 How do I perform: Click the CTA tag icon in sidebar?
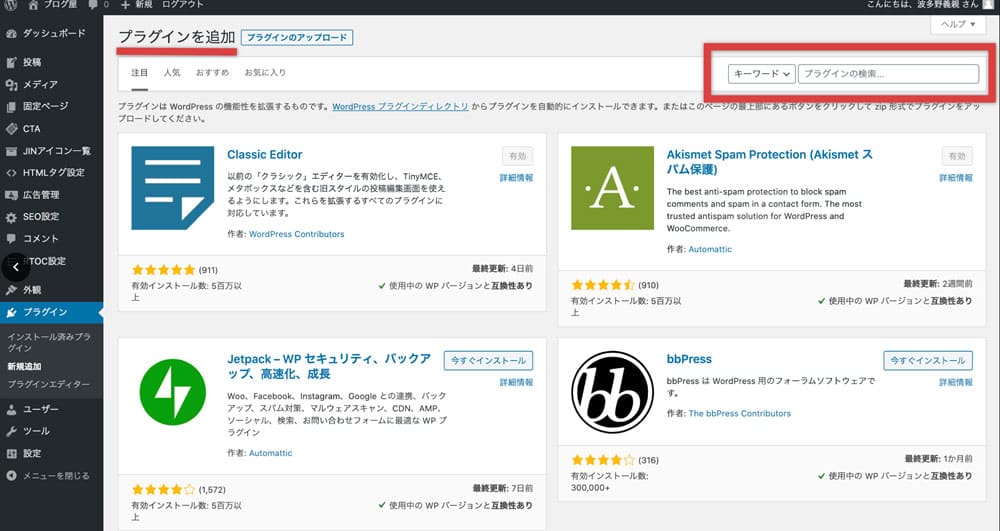tap(11, 129)
